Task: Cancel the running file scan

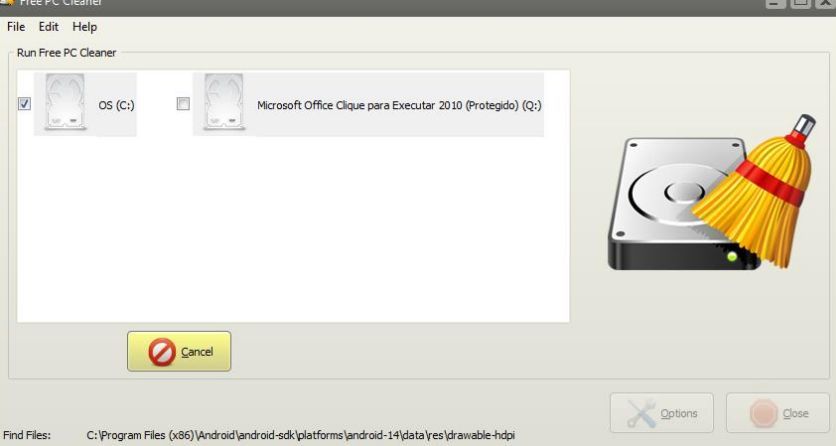Action: 179,352
